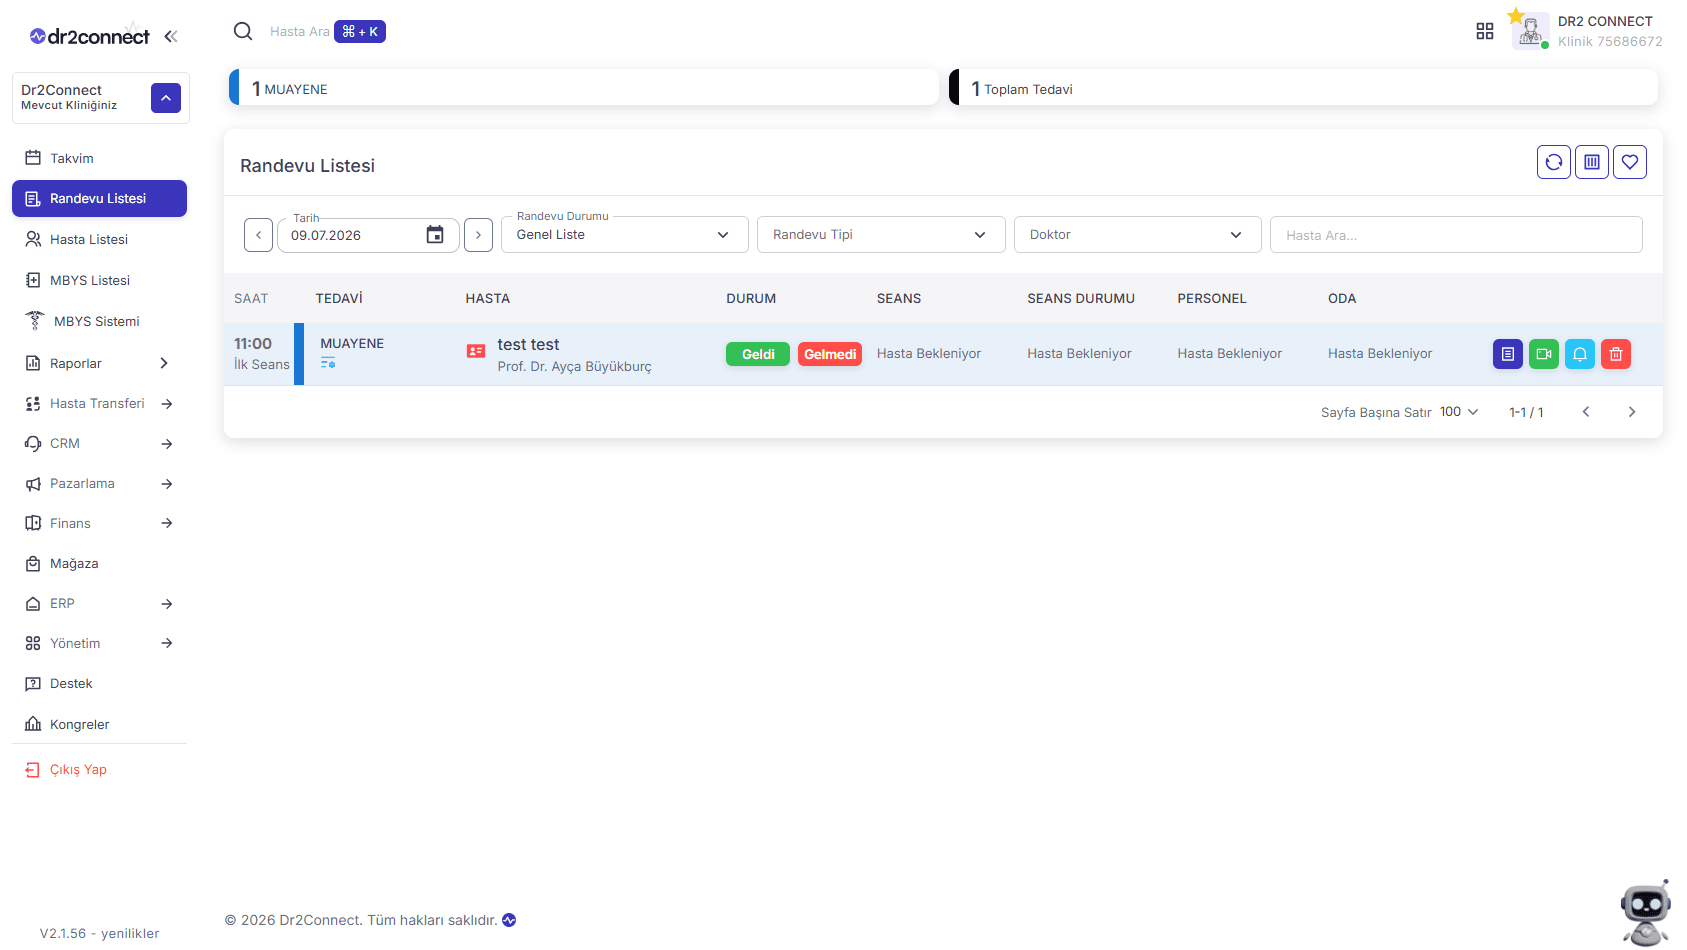This screenshot has width=1687, height=950.
Task: Open MBYS Listesi in sidebar
Action: (x=99, y=280)
